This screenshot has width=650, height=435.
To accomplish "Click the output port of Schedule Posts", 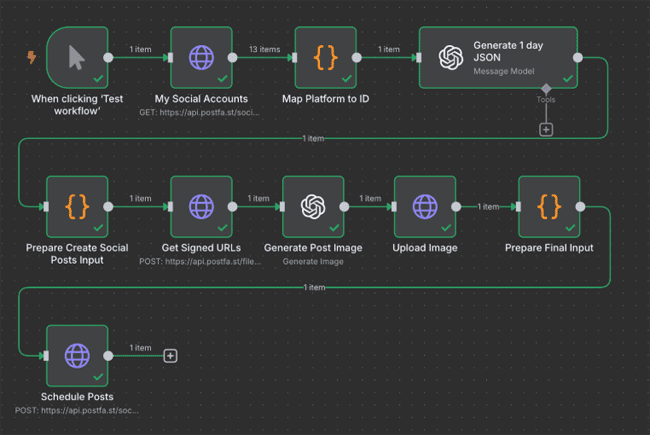I will click(108, 356).
